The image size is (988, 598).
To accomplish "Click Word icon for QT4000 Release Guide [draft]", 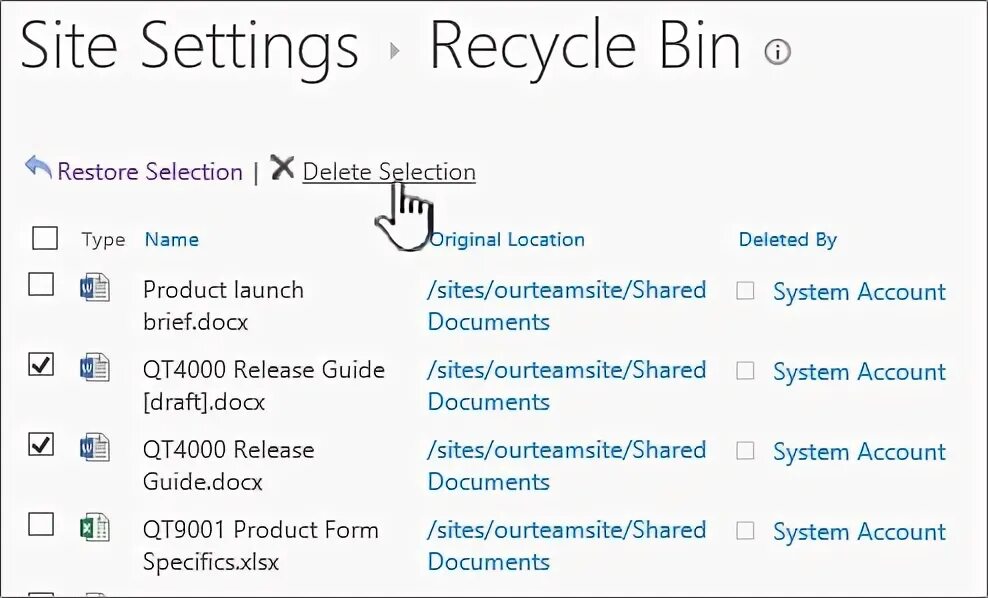I will click(95, 367).
